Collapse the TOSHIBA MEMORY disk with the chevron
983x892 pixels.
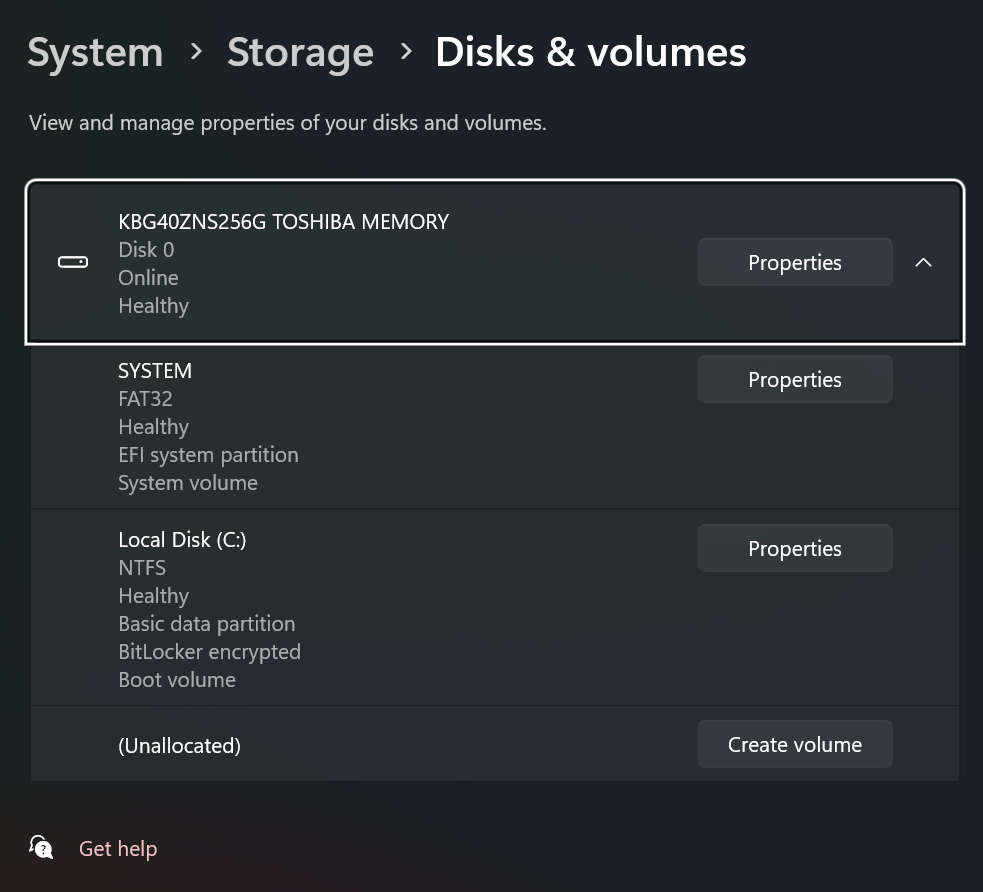pyautogui.click(x=923, y=262)
